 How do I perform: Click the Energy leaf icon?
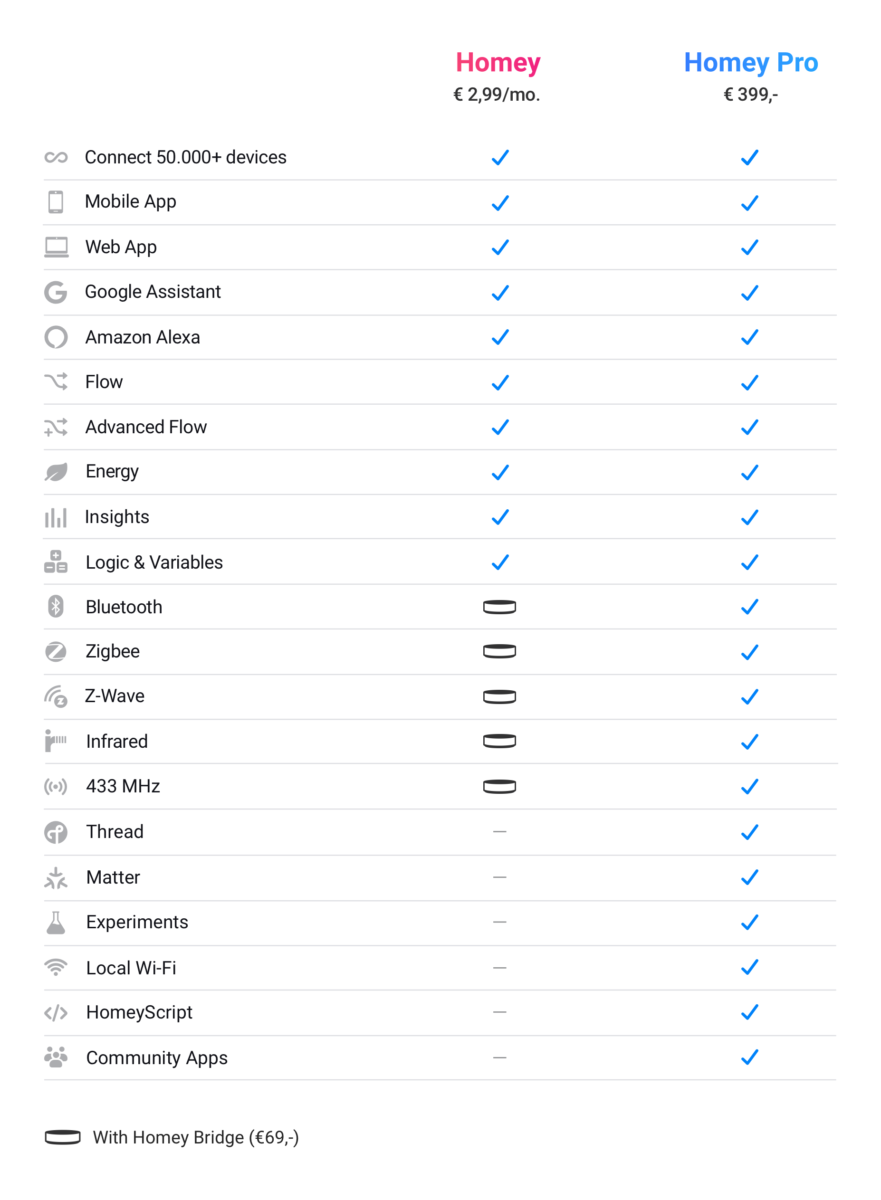(x=56, y=472)
